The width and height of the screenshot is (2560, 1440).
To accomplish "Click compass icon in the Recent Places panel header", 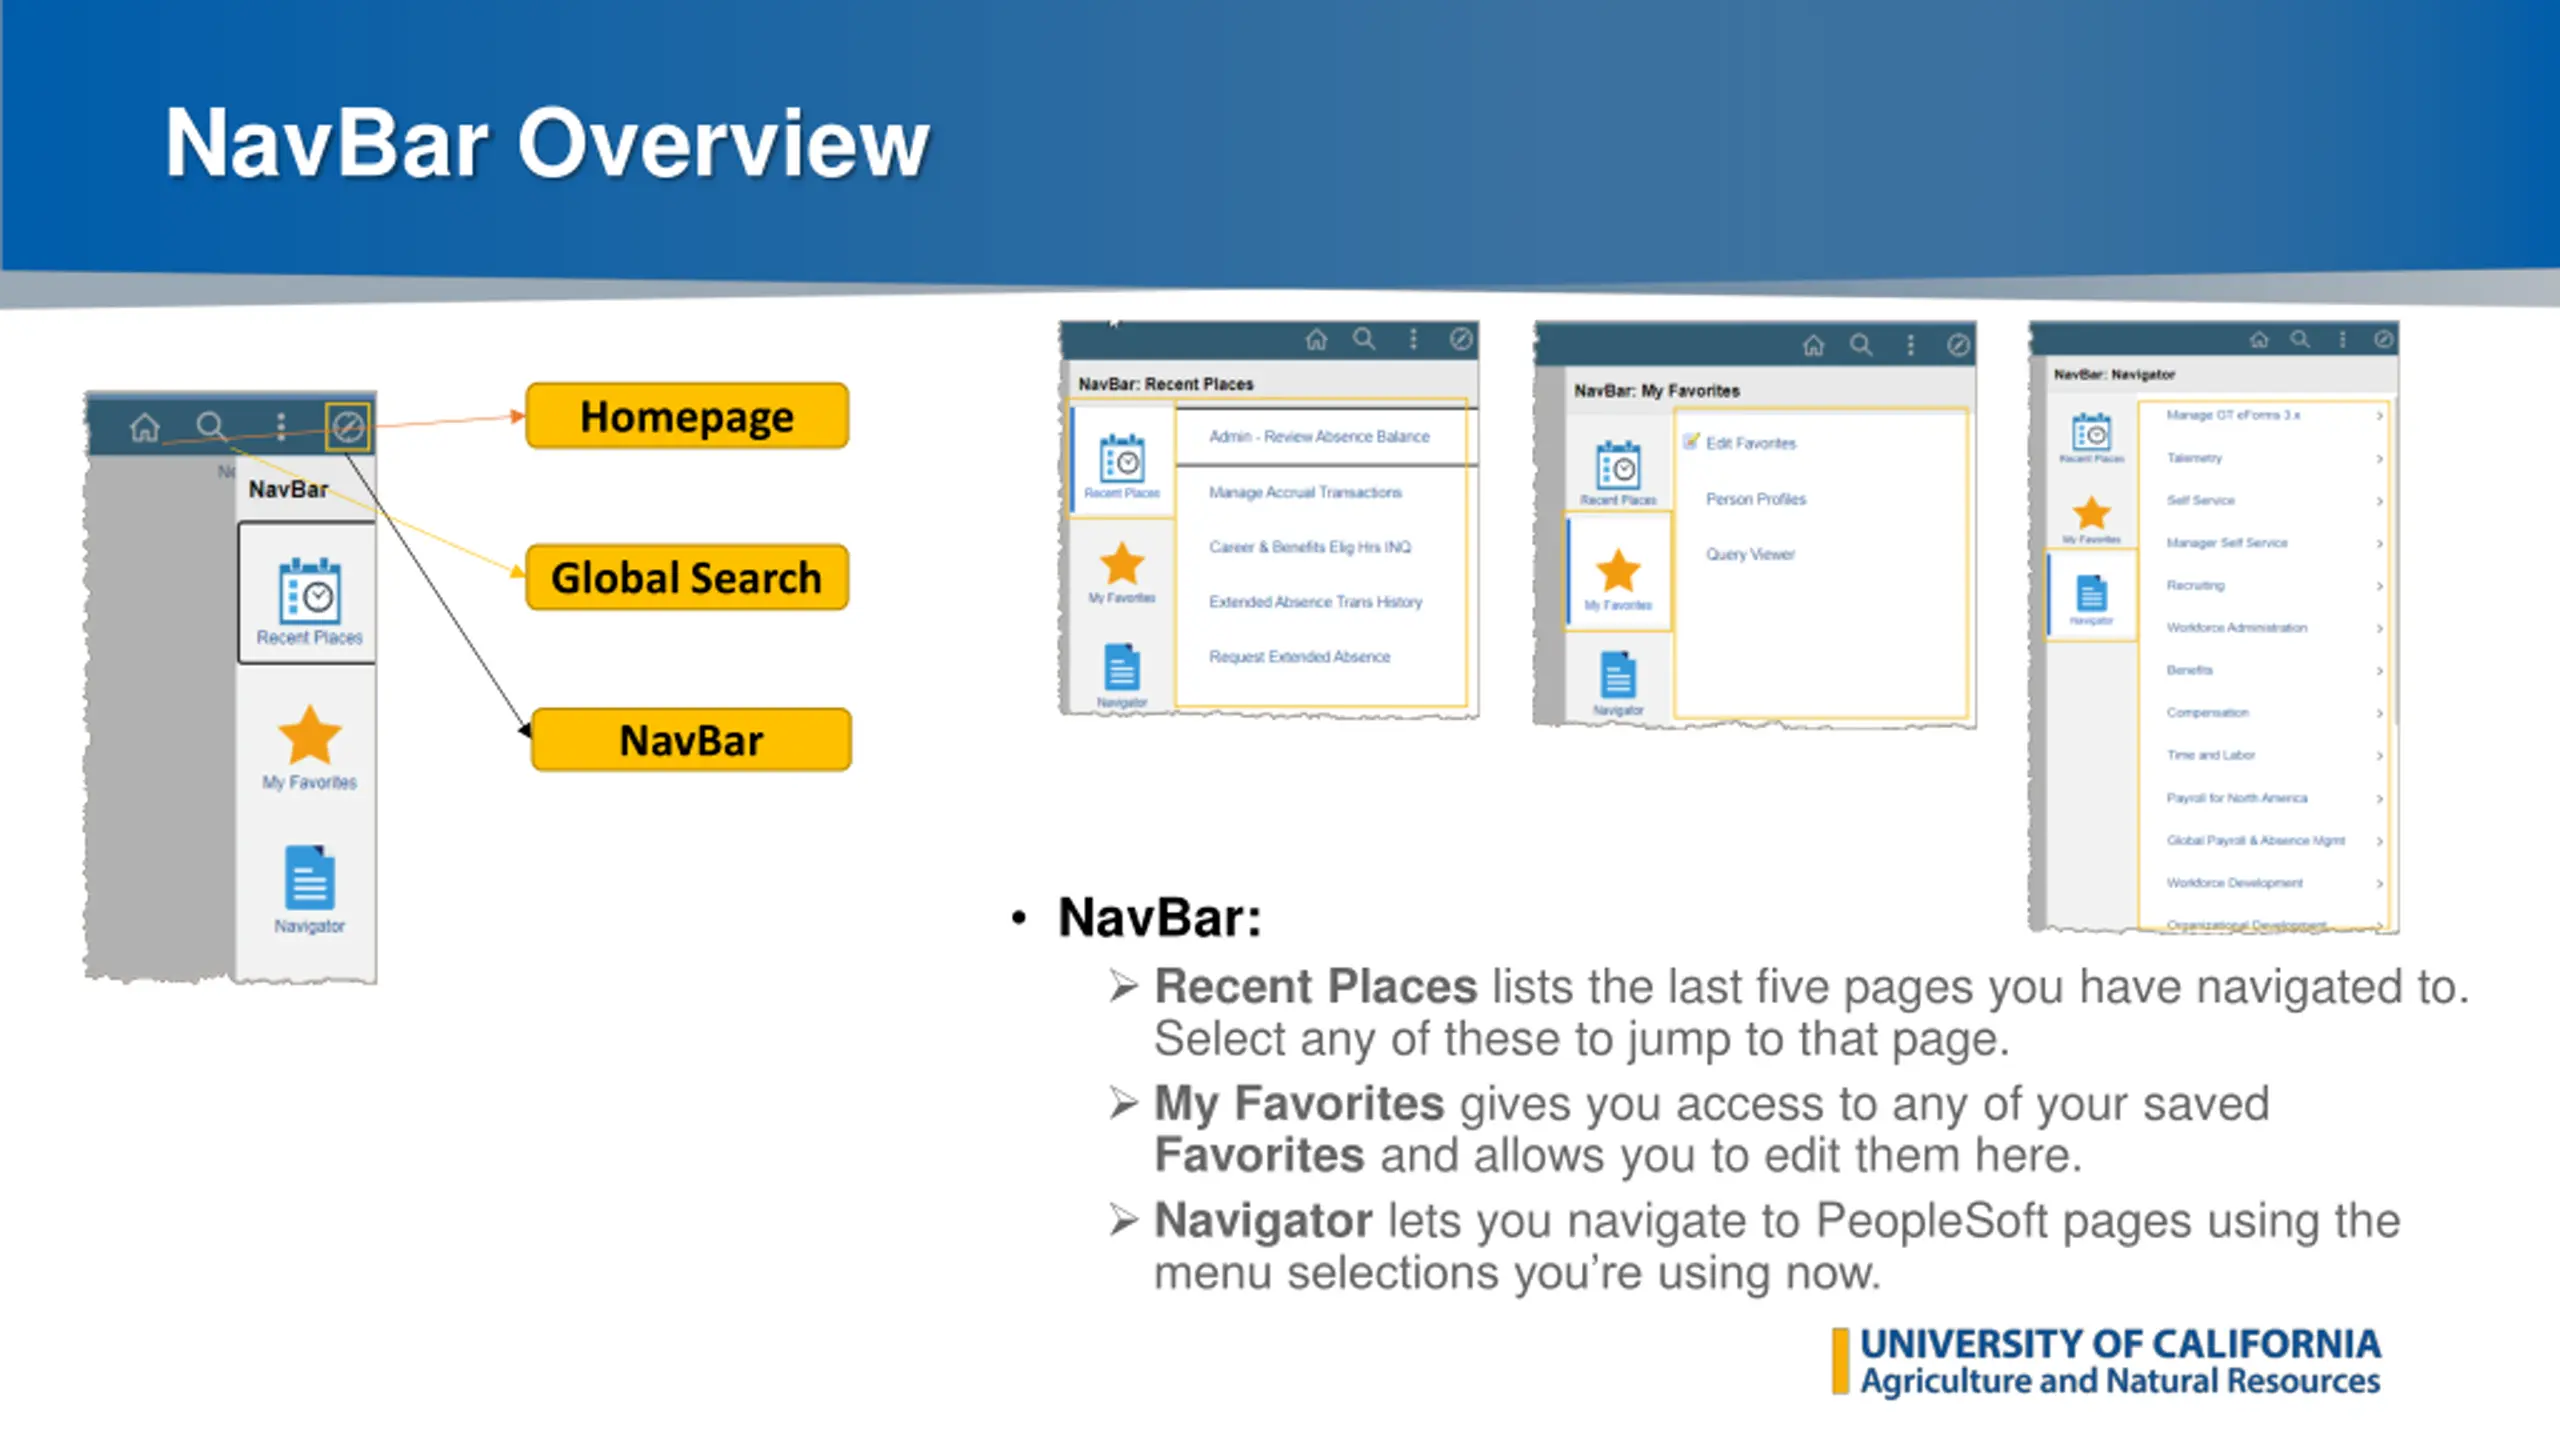I will pos(1461,340).
